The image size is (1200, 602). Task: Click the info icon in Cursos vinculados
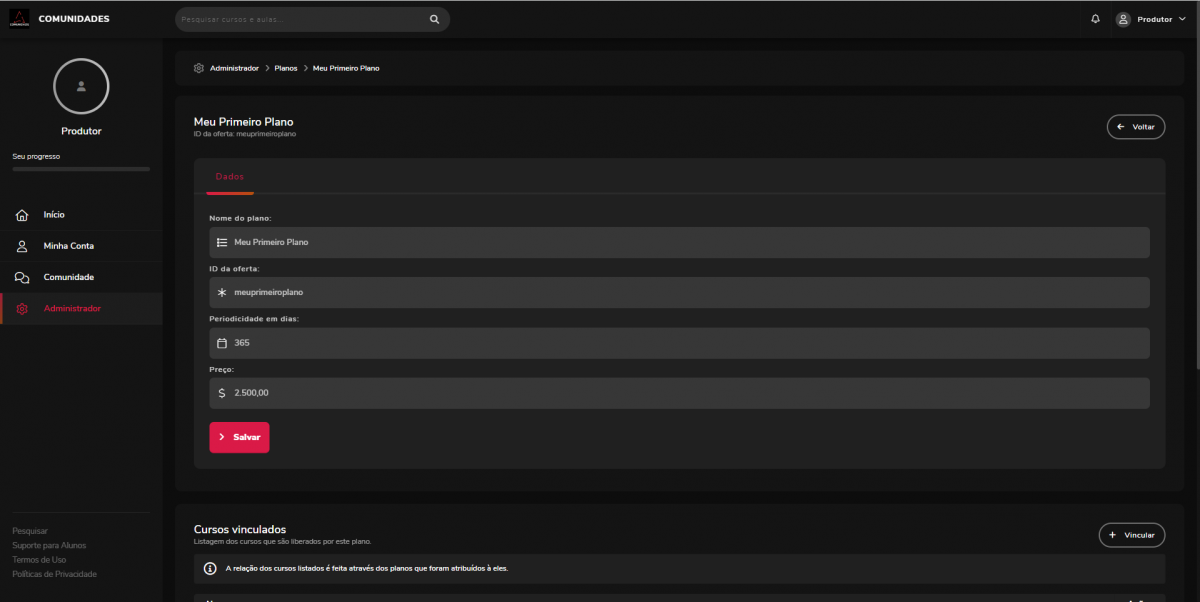(x=210, y=569)
